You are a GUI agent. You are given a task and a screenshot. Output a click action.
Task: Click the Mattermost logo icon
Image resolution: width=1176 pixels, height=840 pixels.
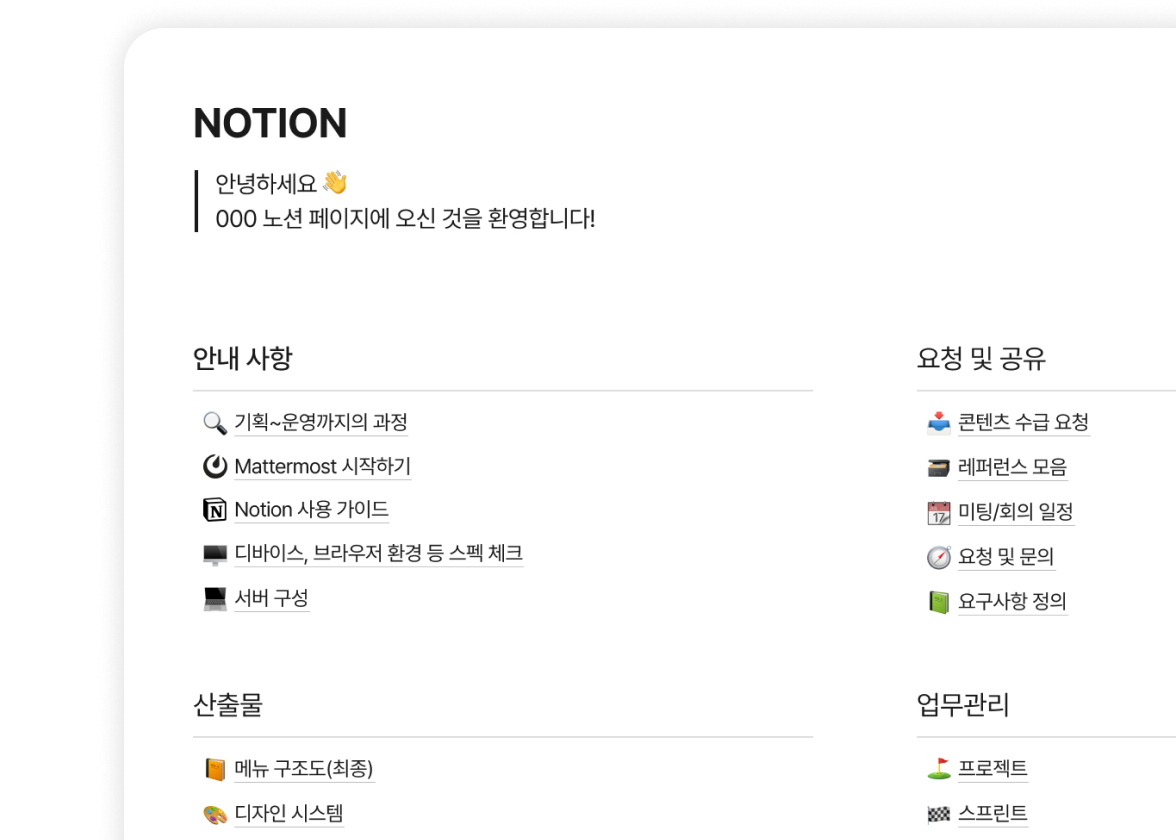click(214, 466)
